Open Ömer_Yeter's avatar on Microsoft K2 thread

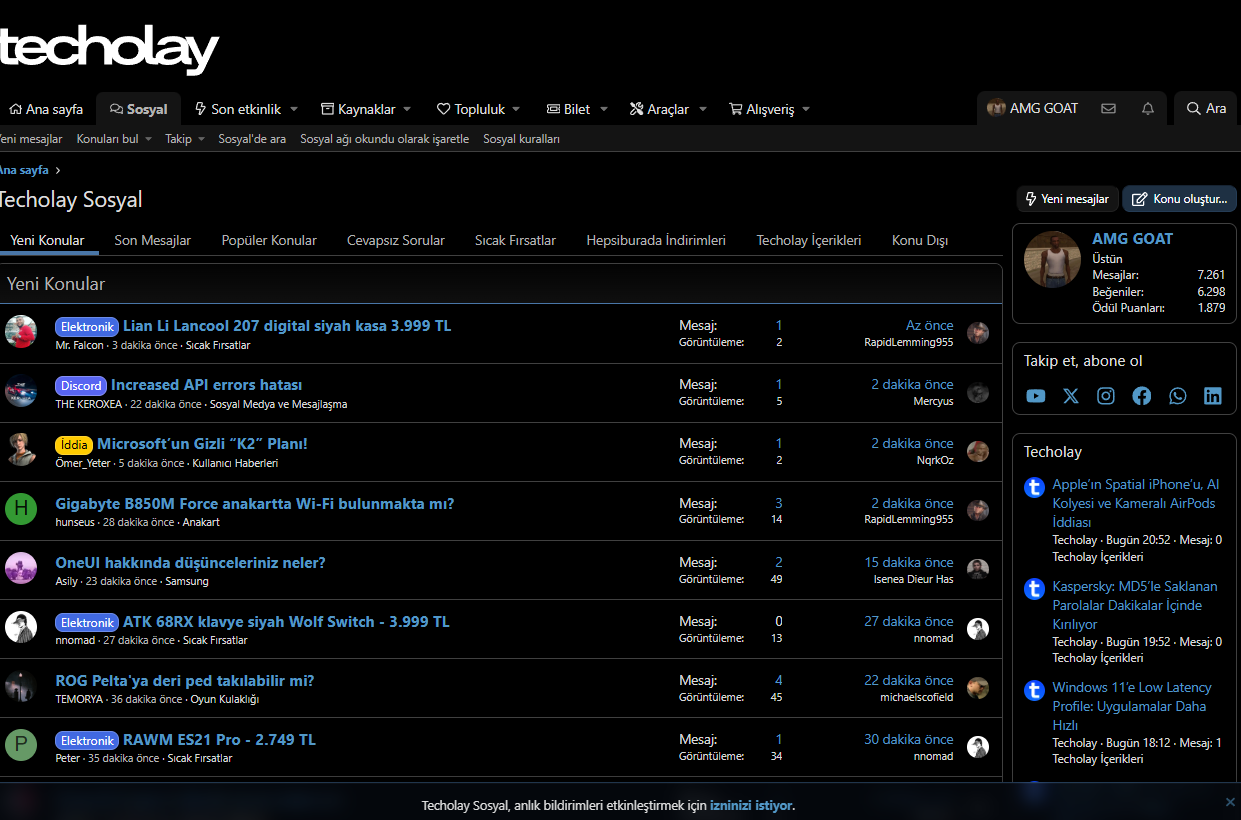(x=21, y=450)
